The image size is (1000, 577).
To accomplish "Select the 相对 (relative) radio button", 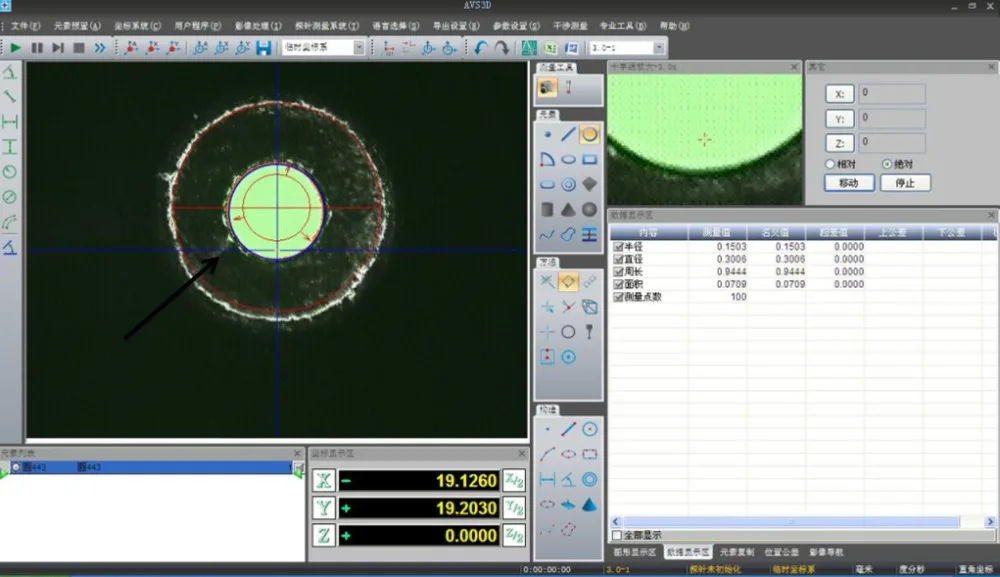I will pyautogui.click(x=830, y=164).
